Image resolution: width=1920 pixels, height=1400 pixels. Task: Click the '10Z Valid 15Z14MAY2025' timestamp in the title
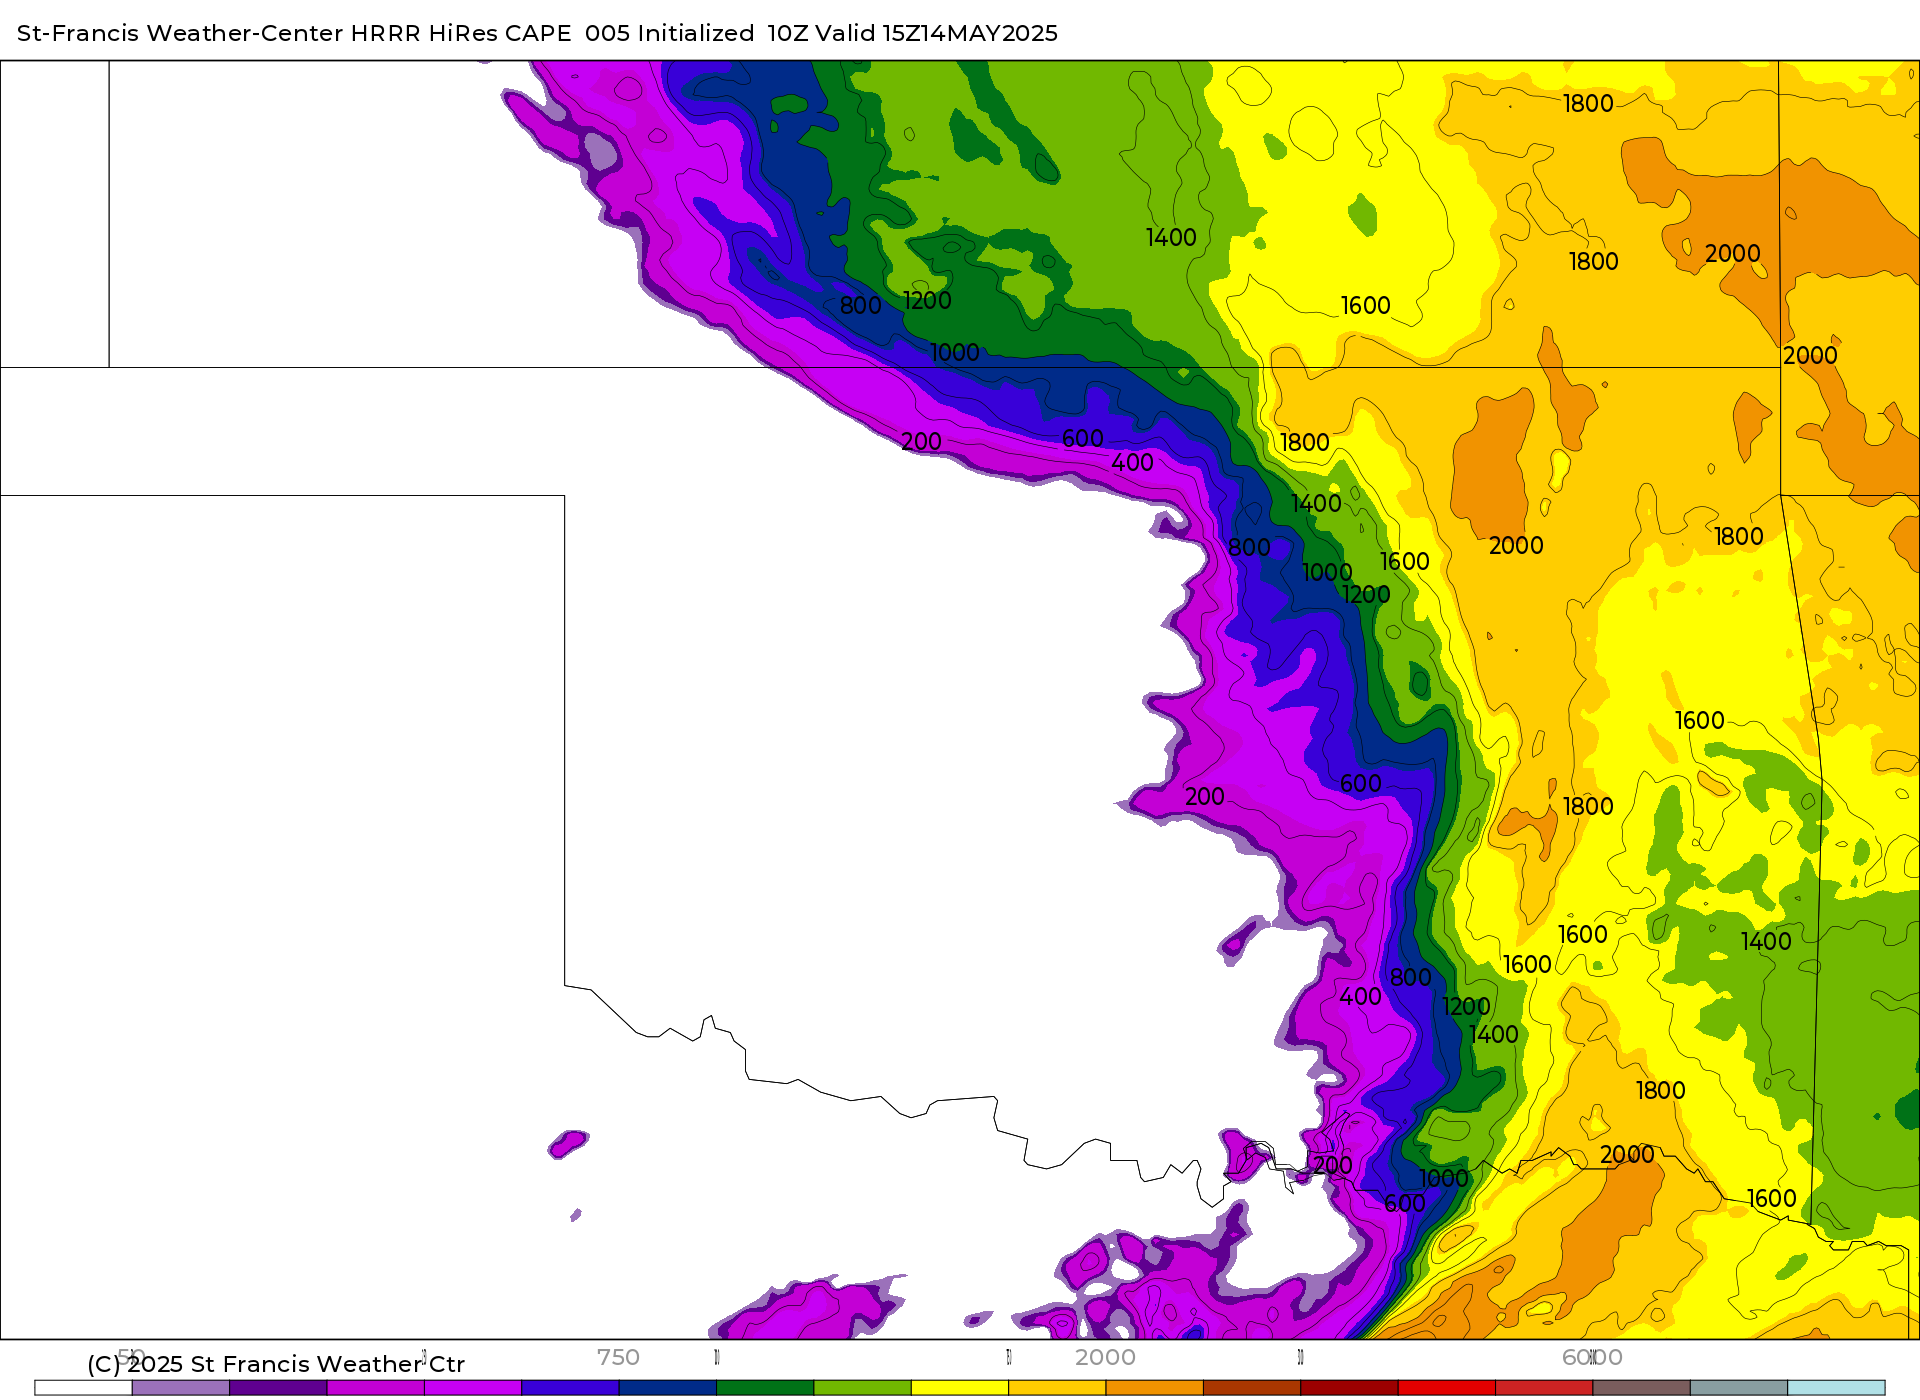(x=912, y=33)
